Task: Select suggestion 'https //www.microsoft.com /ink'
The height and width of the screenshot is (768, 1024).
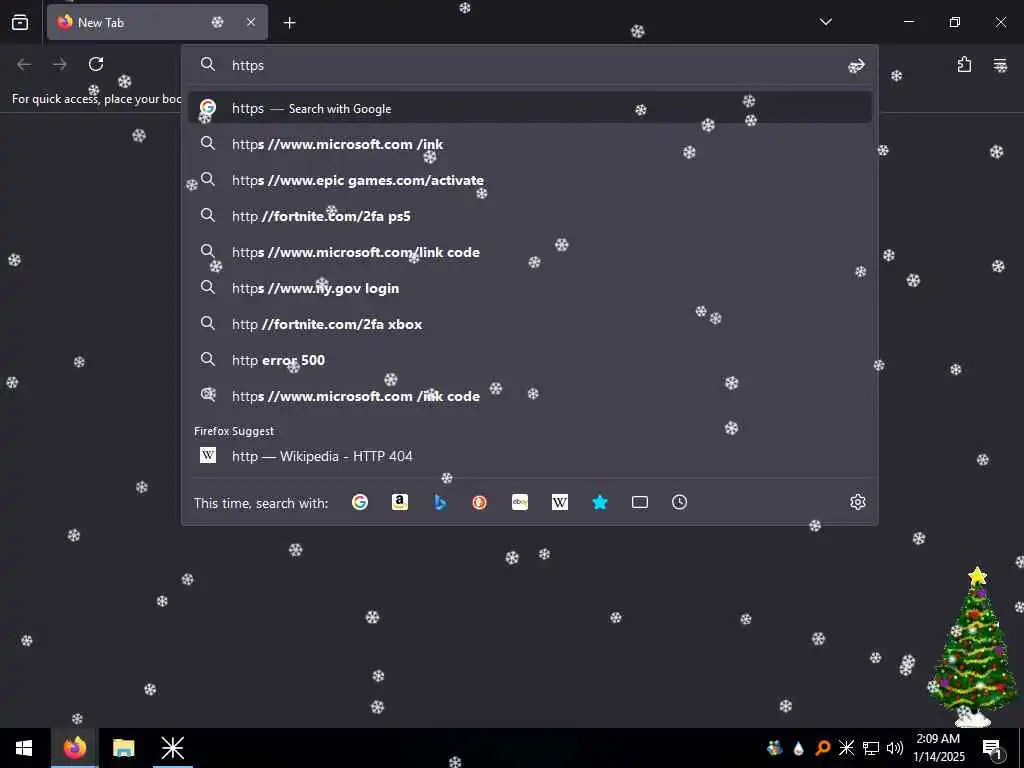Action: click(530, 144)
